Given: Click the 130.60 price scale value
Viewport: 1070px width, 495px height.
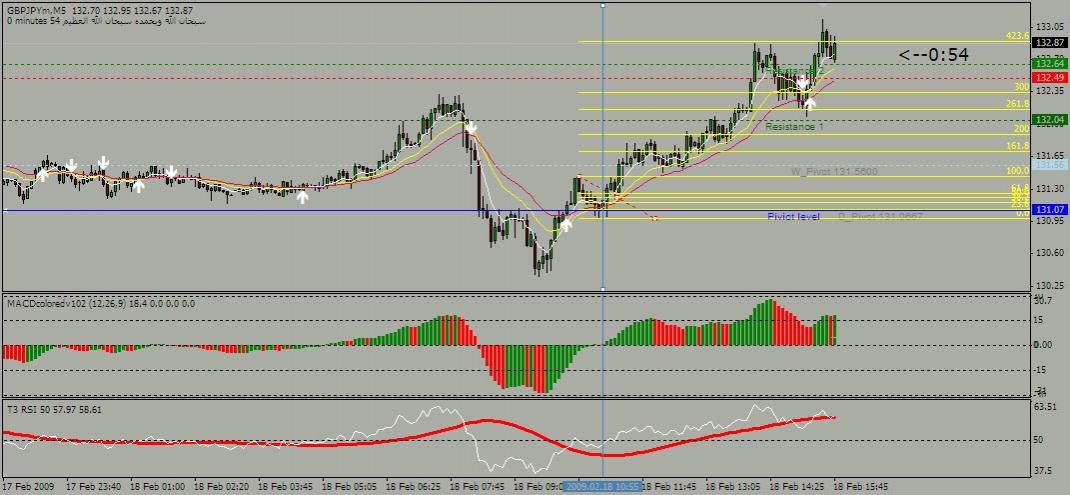Looking at the screenshot, I should tap(1049, 253).
